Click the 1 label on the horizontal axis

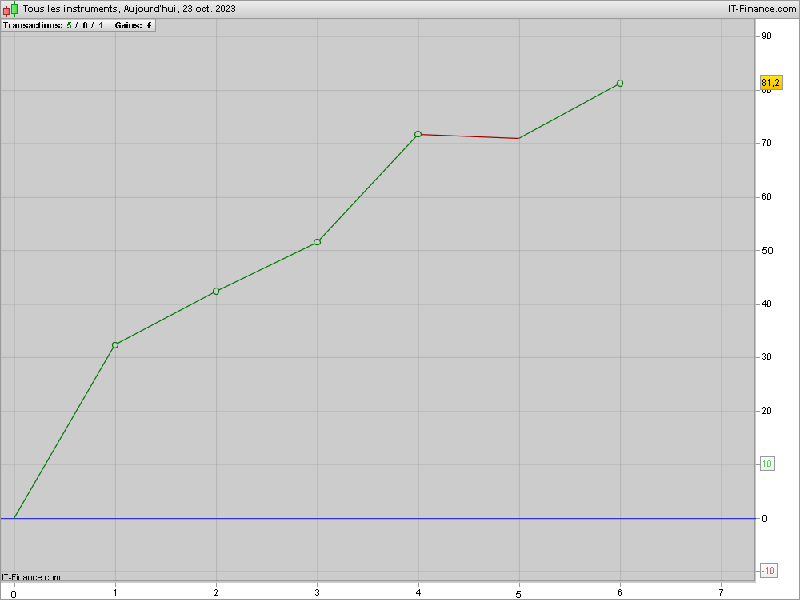[x=115, y=593]
